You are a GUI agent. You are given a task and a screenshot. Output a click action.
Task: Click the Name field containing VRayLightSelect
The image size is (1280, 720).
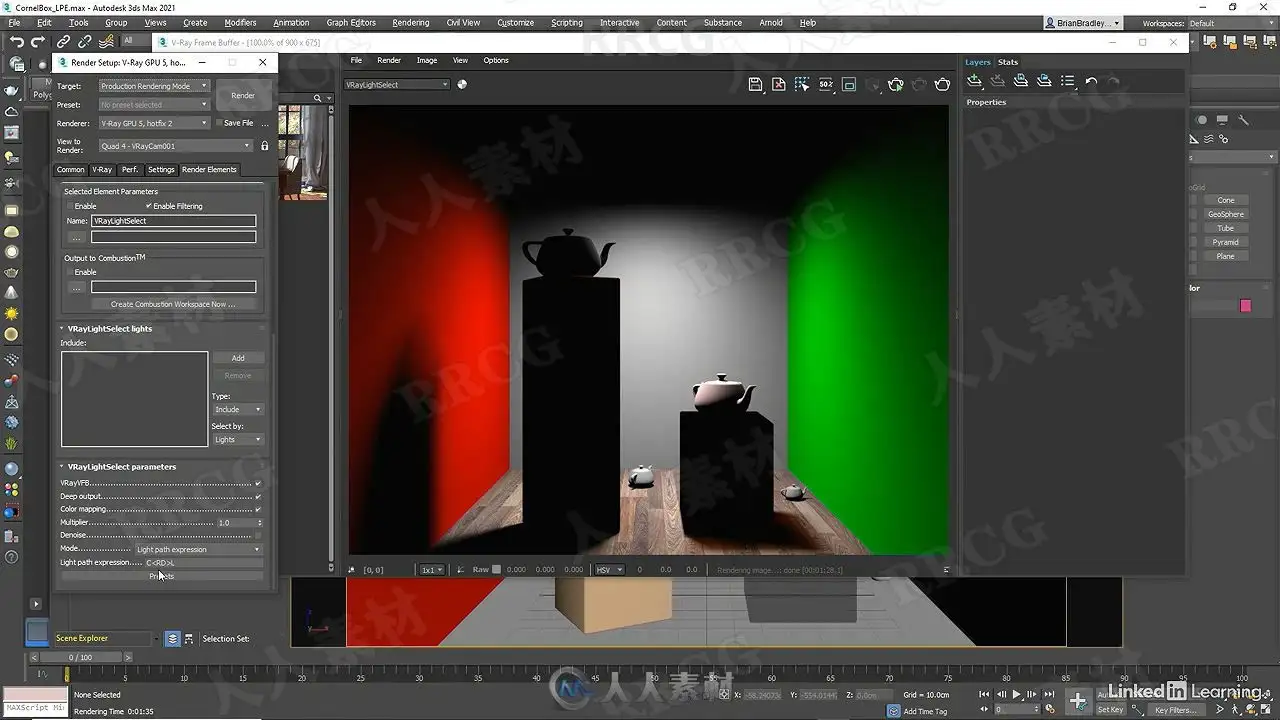coord(173,221)
